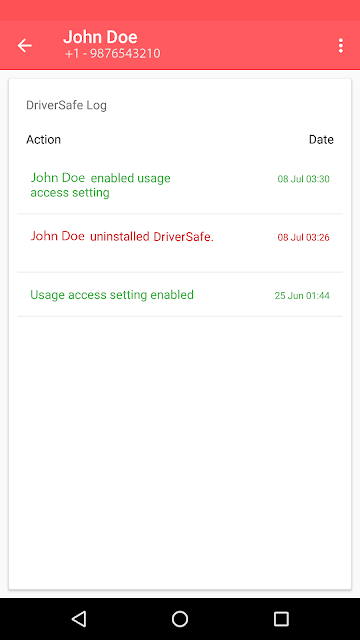Select the John Doe contact name header
This screenshot has height=640, width=360.
point(100,37)
